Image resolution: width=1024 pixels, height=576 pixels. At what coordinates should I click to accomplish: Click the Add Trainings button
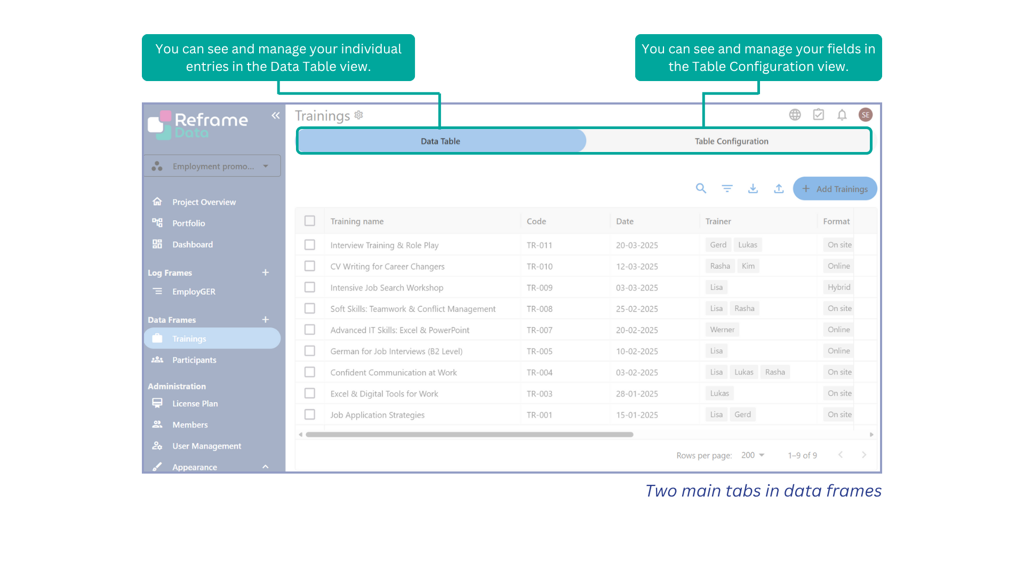pyautogui.click(x=834, y=189)
